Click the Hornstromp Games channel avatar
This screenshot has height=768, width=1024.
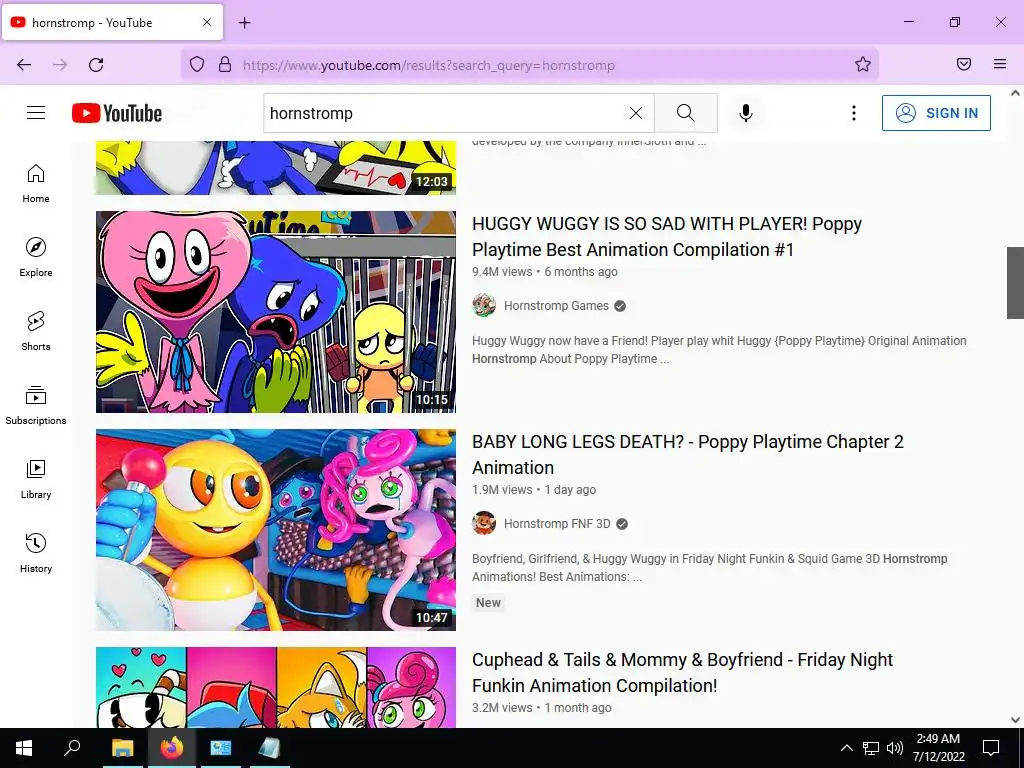(484, 305)
